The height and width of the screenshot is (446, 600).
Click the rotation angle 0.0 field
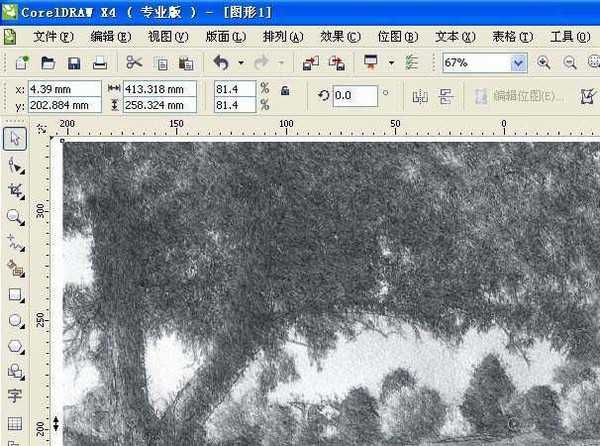point(355,96)
